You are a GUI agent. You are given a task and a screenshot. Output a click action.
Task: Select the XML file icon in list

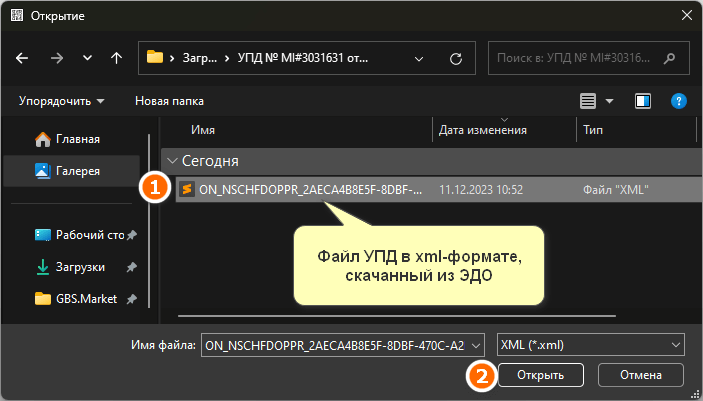(x=186, y=188)
